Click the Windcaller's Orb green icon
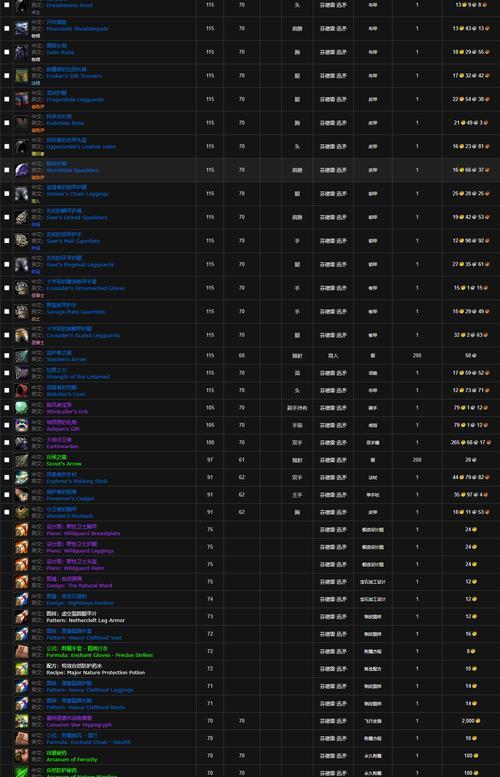 click(21, 407)
